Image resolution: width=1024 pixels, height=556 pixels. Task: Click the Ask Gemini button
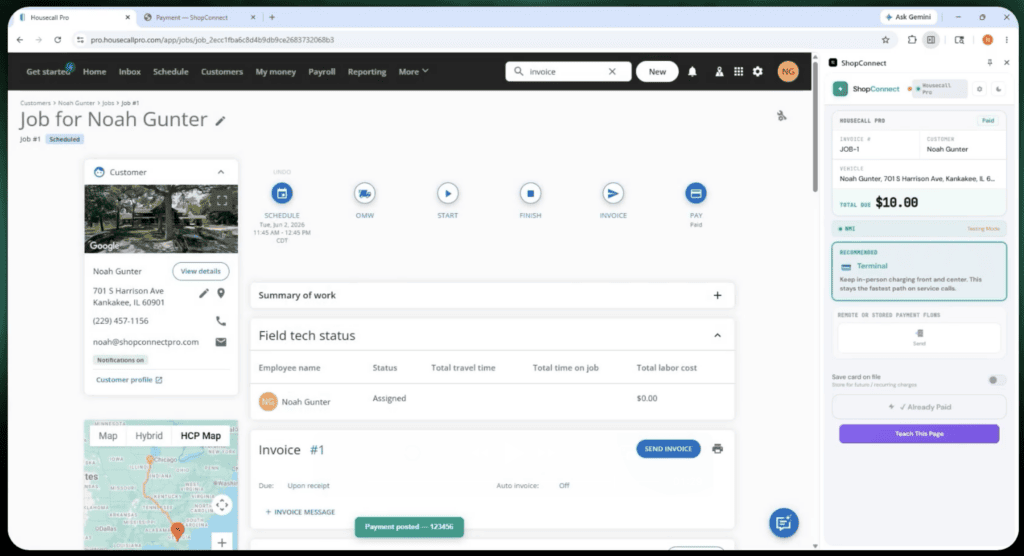click(x=908, y=17)
